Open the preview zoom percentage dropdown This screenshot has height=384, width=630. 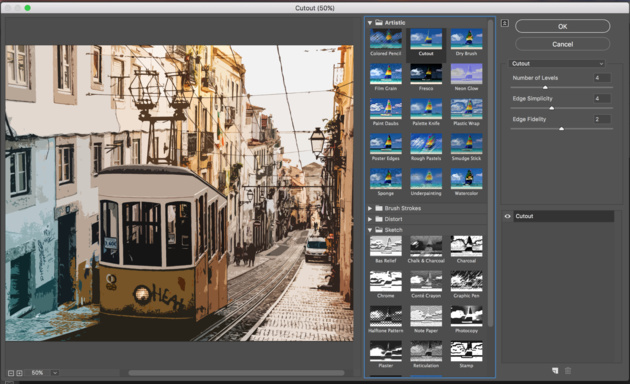[x=55, y=373]
